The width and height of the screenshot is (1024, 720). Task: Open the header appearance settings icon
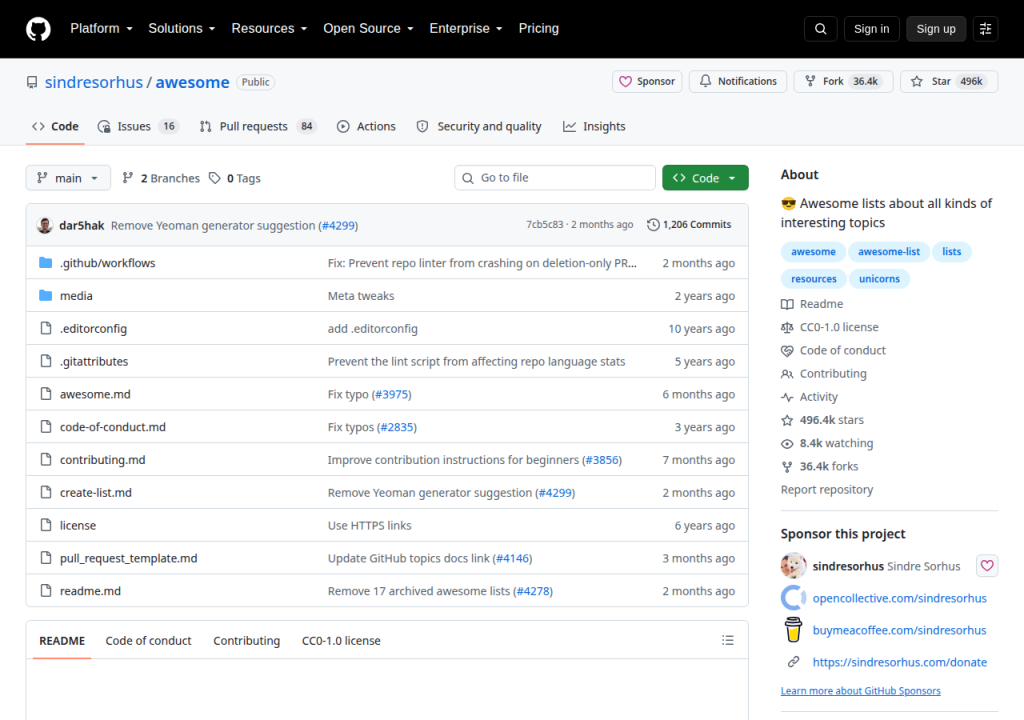point(985,29)
